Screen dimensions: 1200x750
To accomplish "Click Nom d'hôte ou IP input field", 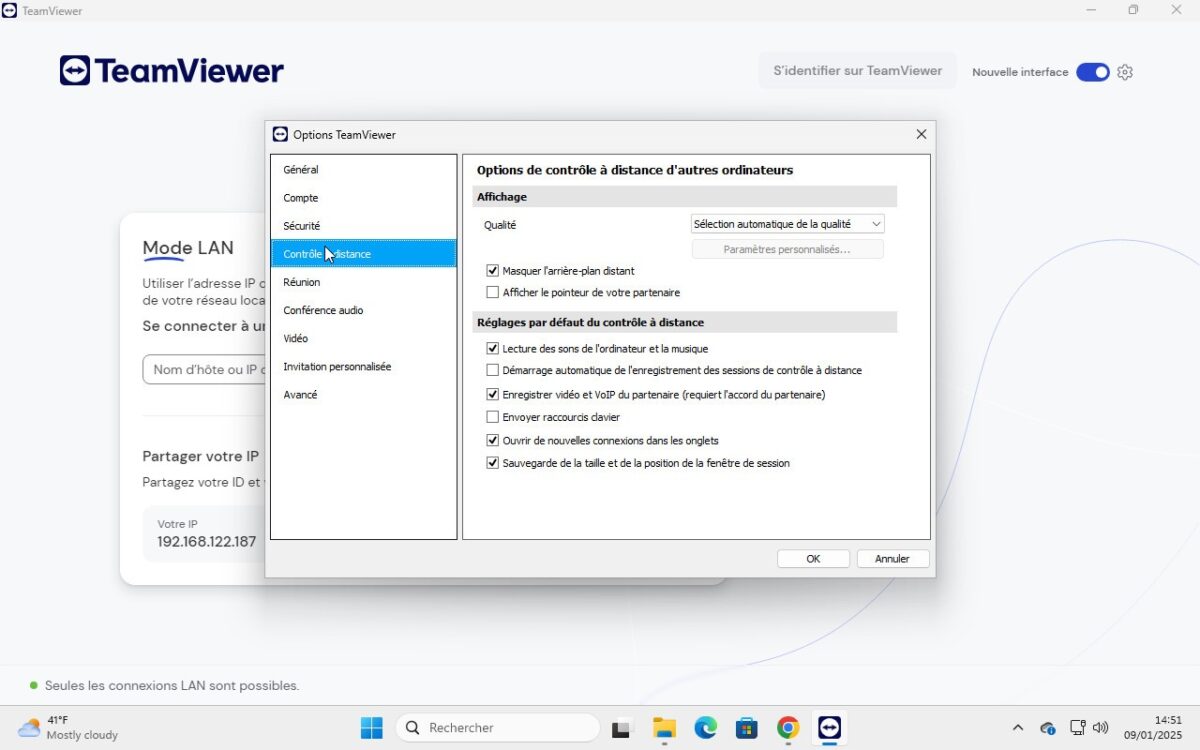I will coord(204,370).
